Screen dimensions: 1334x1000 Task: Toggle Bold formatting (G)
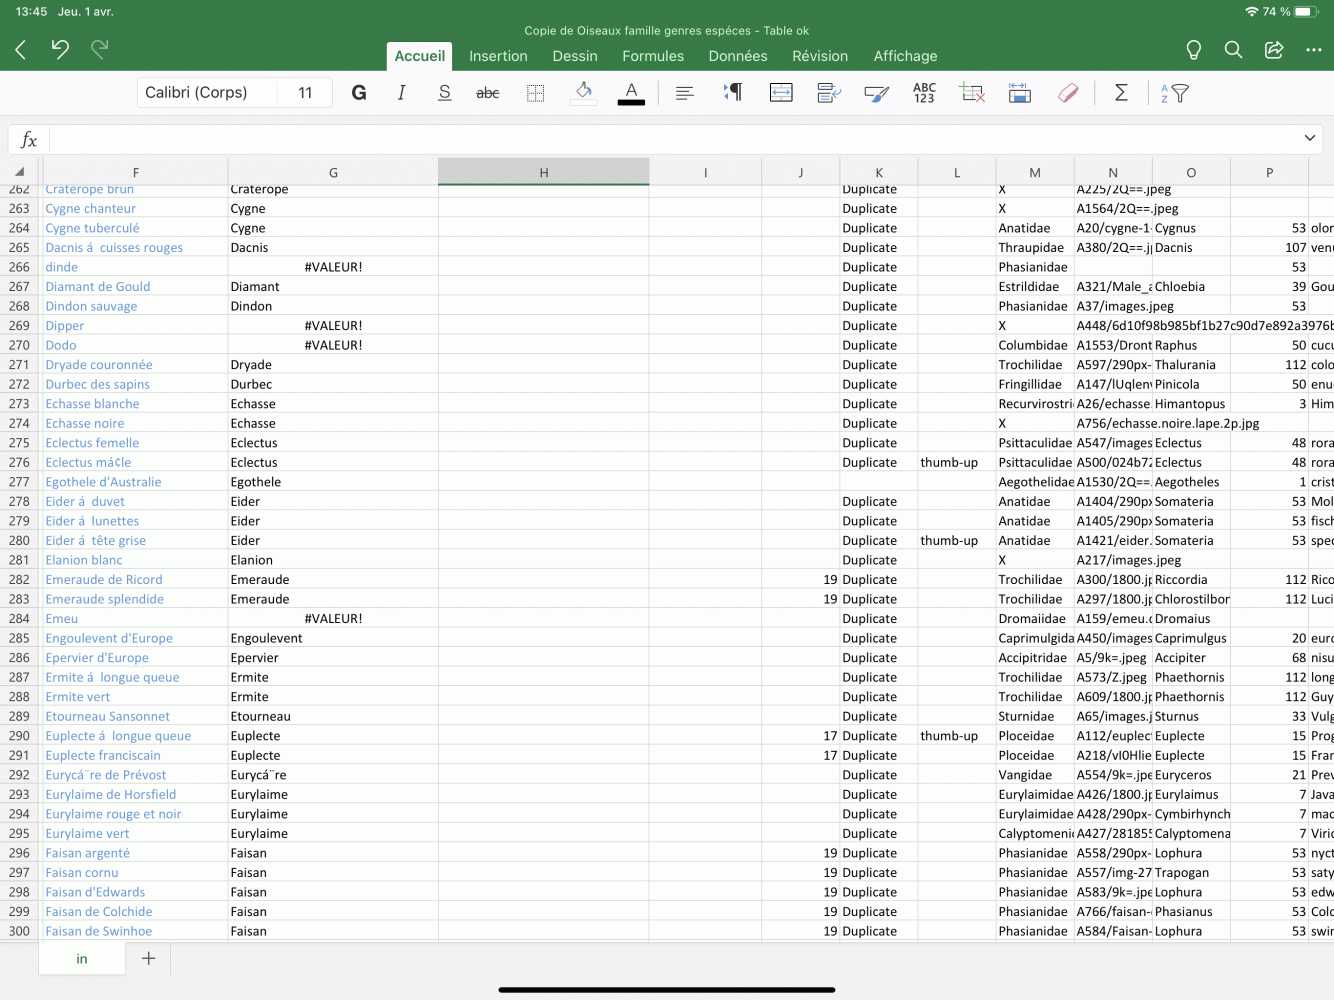coord(359,93)
